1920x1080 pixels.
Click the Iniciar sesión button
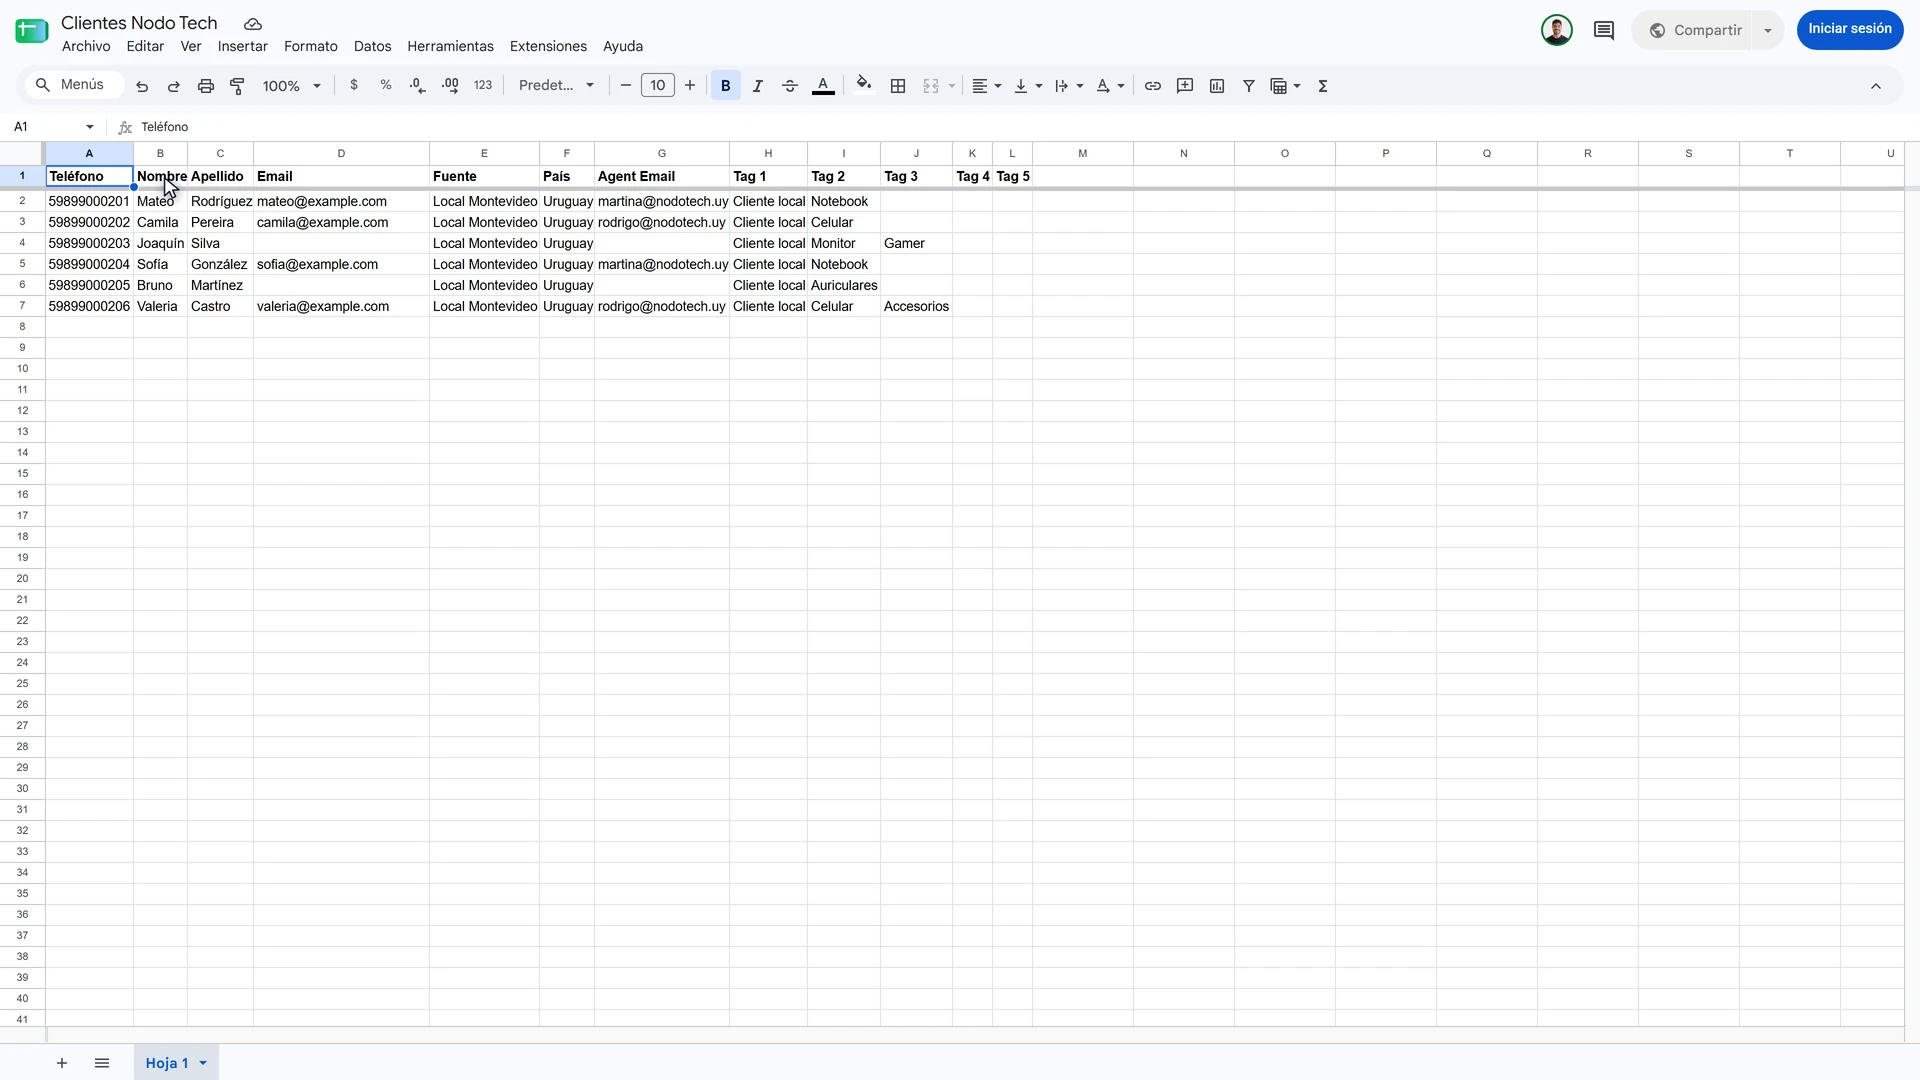point(1850,29)
